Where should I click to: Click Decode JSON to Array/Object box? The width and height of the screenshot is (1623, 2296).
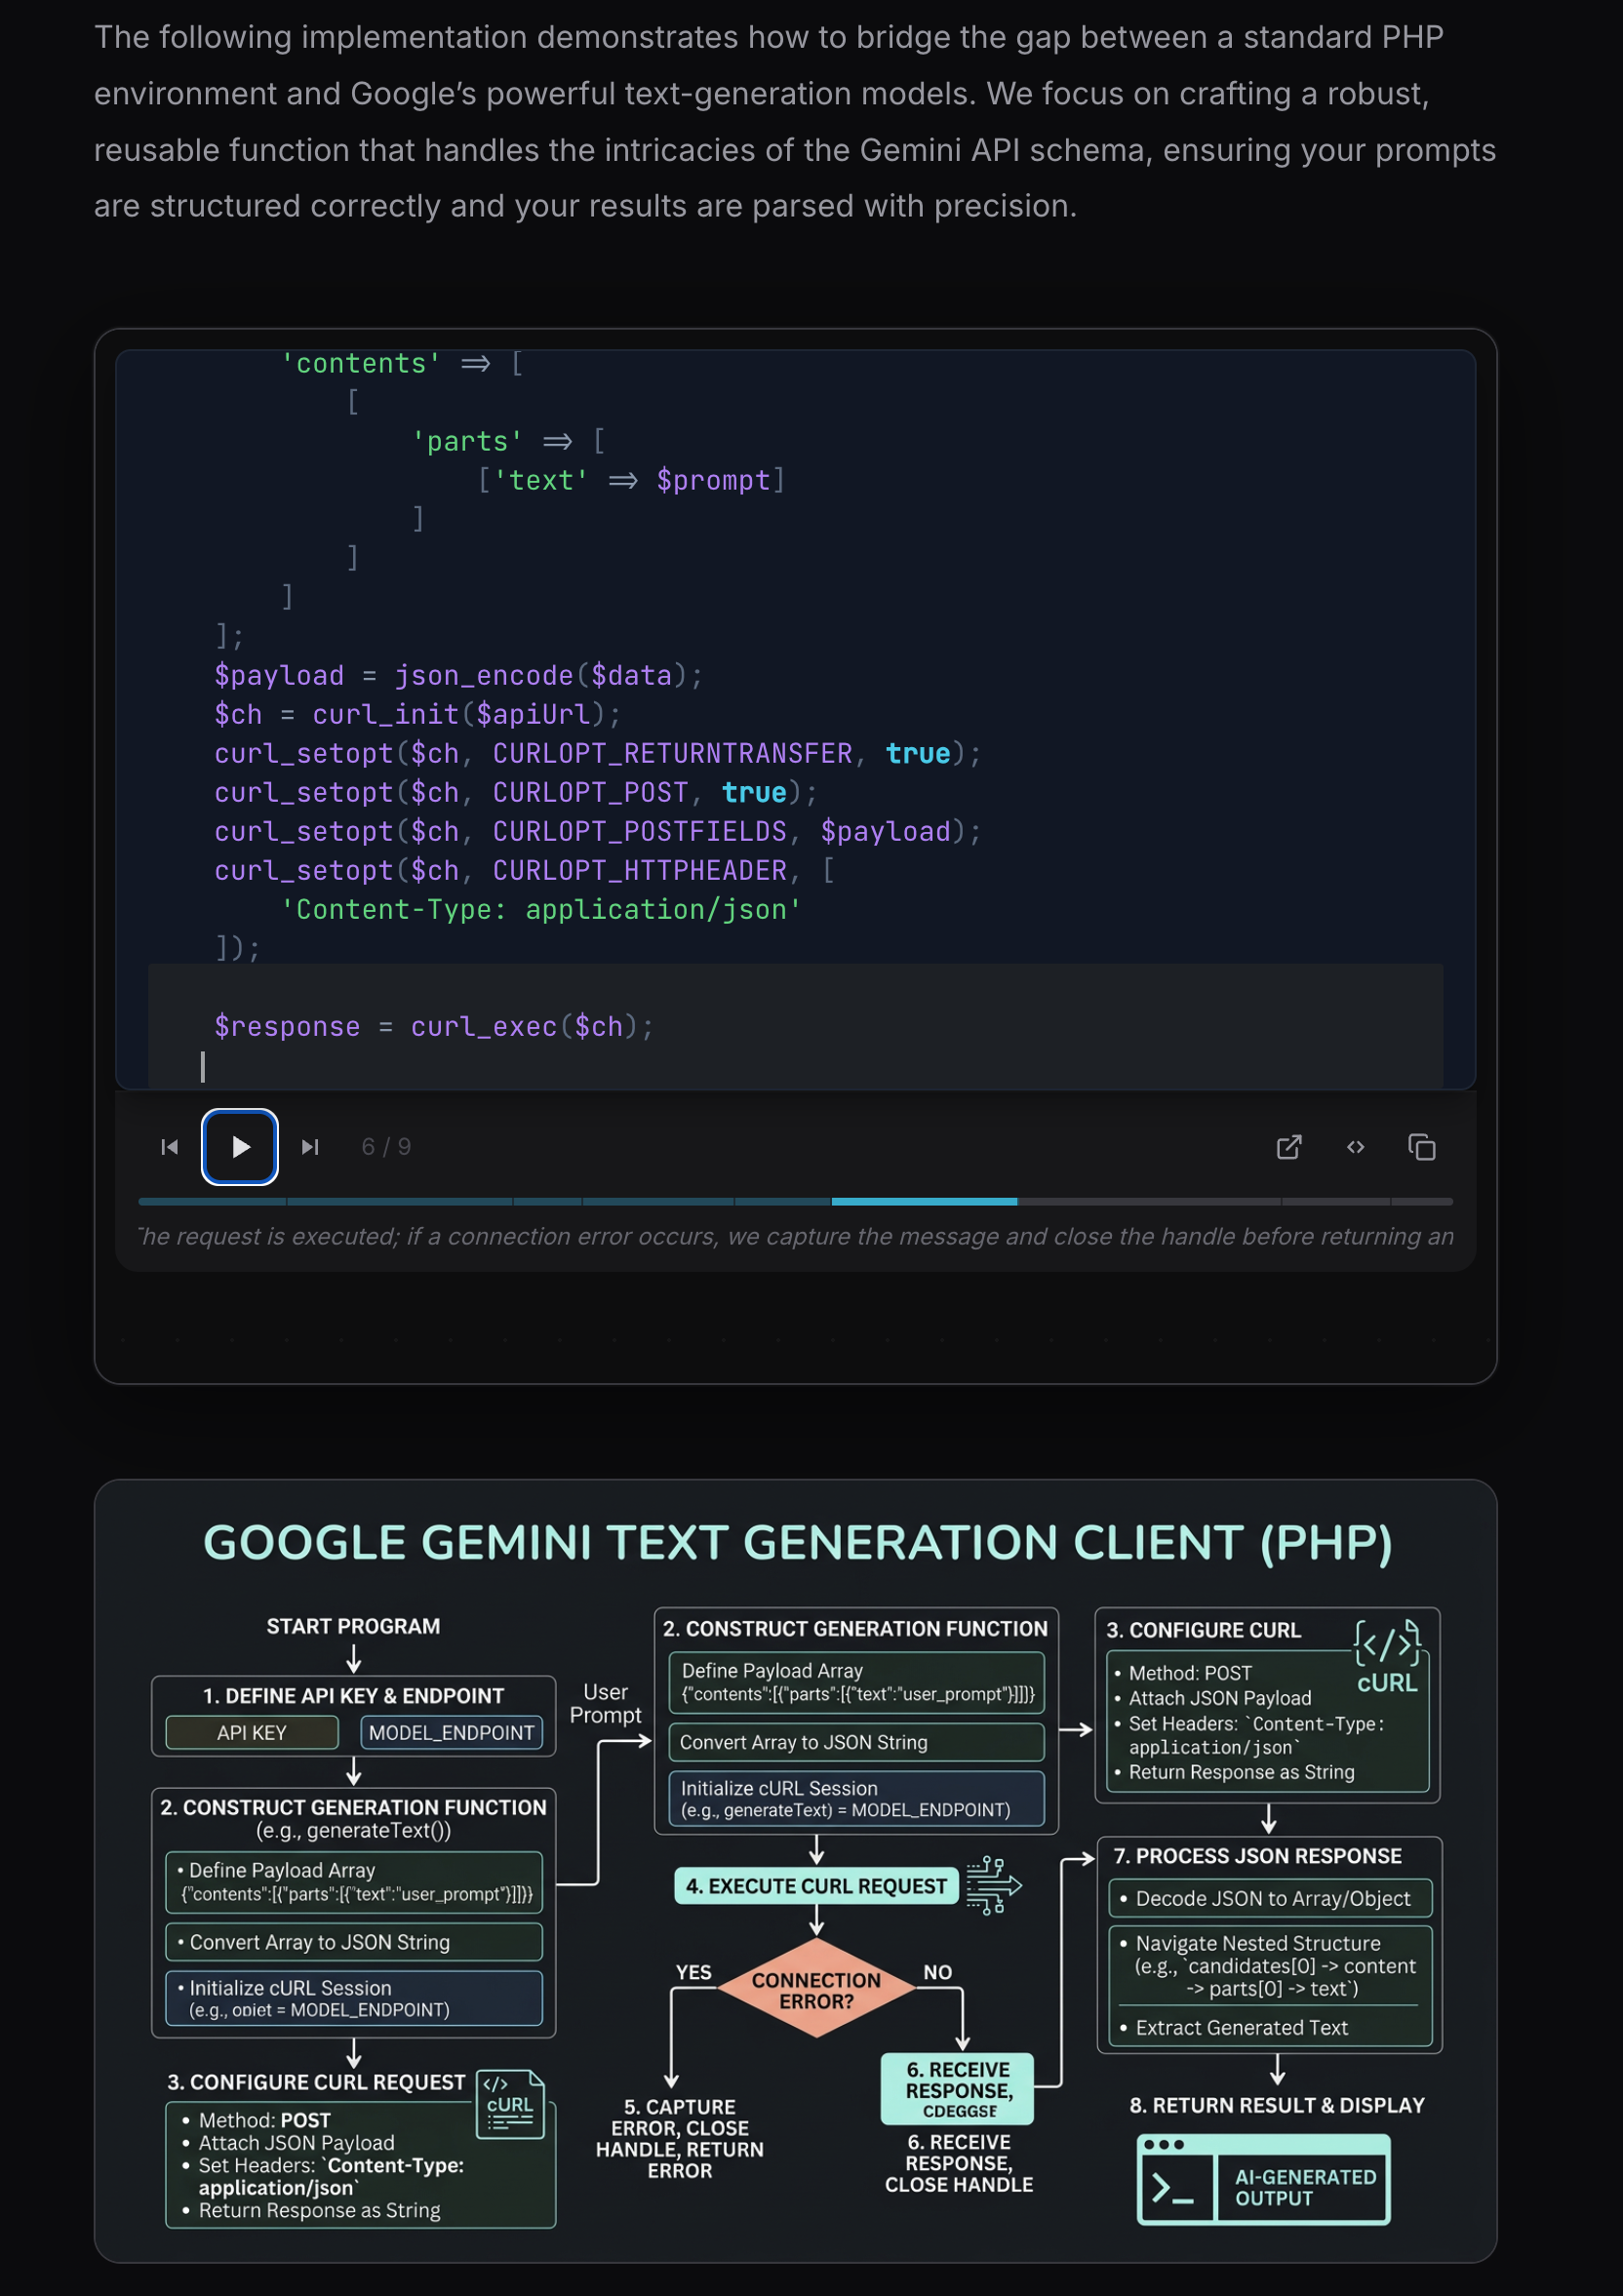pyautogui.click(x=1270, y=1898)
